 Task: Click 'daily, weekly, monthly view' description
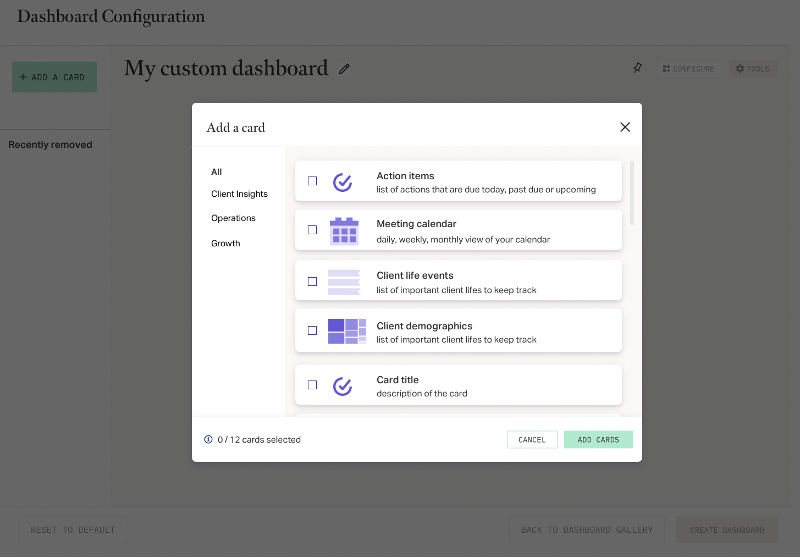[x=463, y=240]
